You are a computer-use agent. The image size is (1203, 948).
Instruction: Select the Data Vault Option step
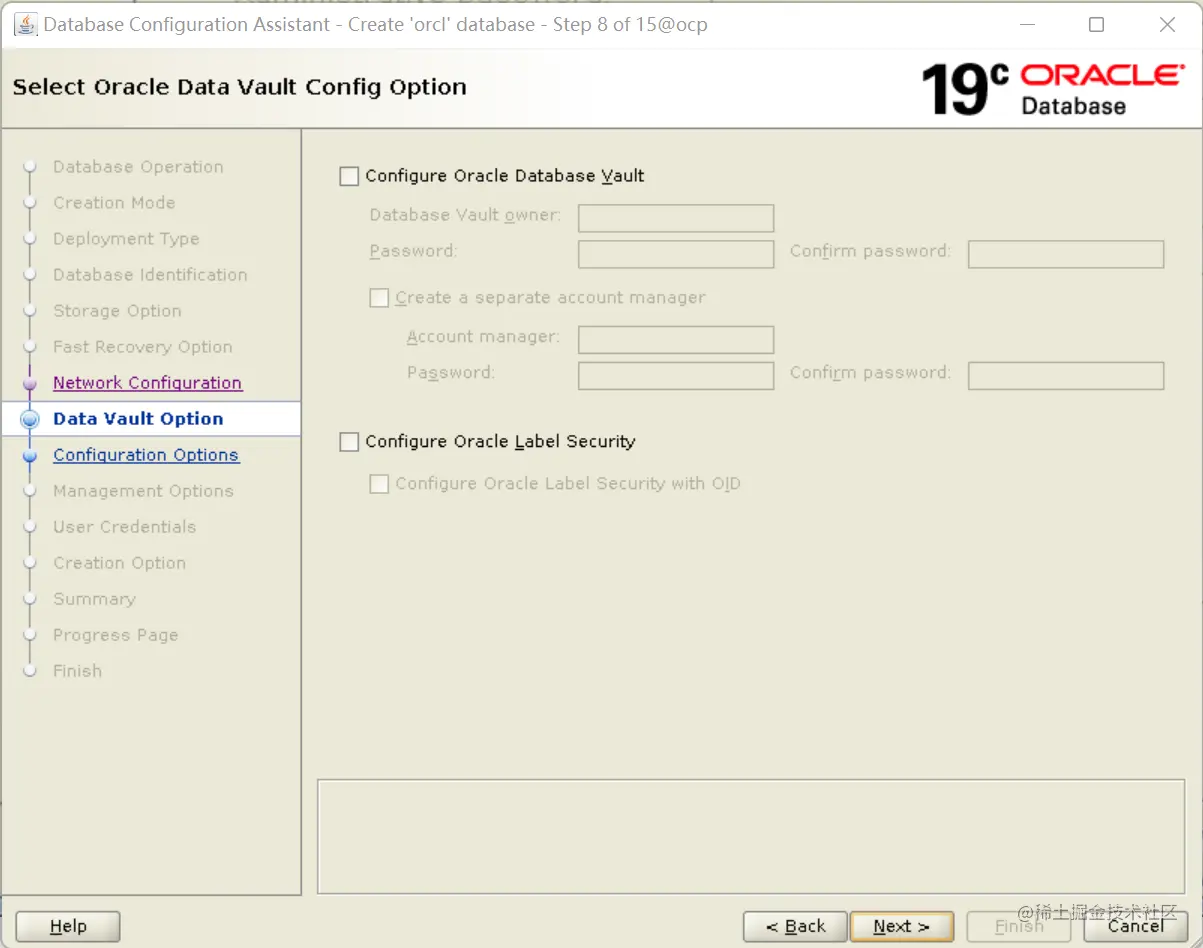[x=138, y=419]
